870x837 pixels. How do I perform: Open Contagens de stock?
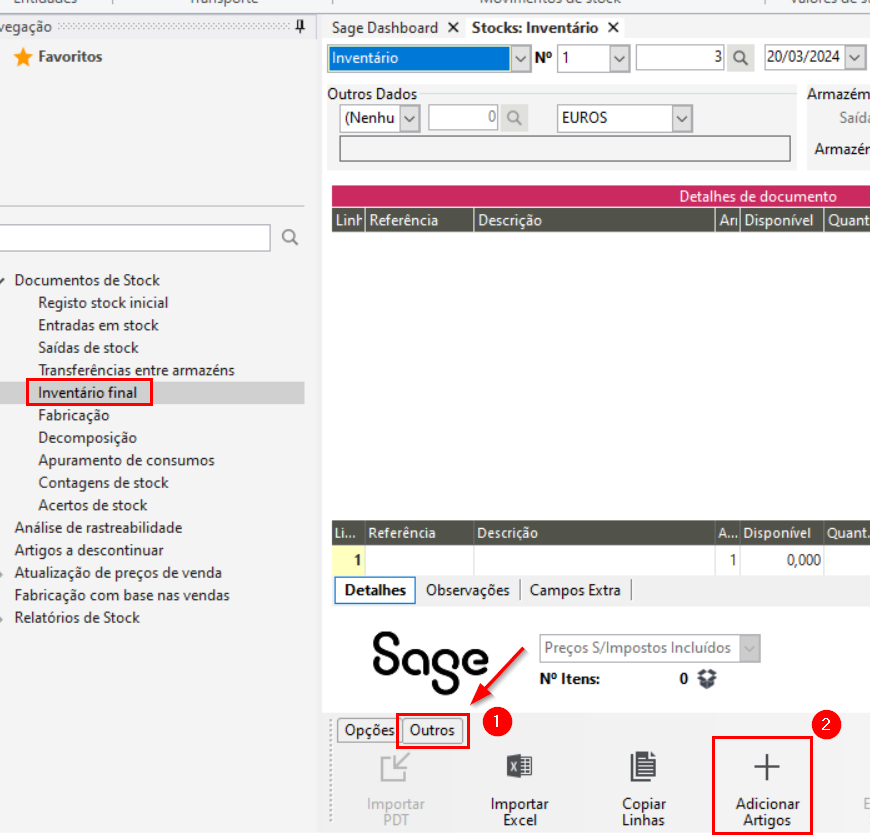[x=103, y=483]
